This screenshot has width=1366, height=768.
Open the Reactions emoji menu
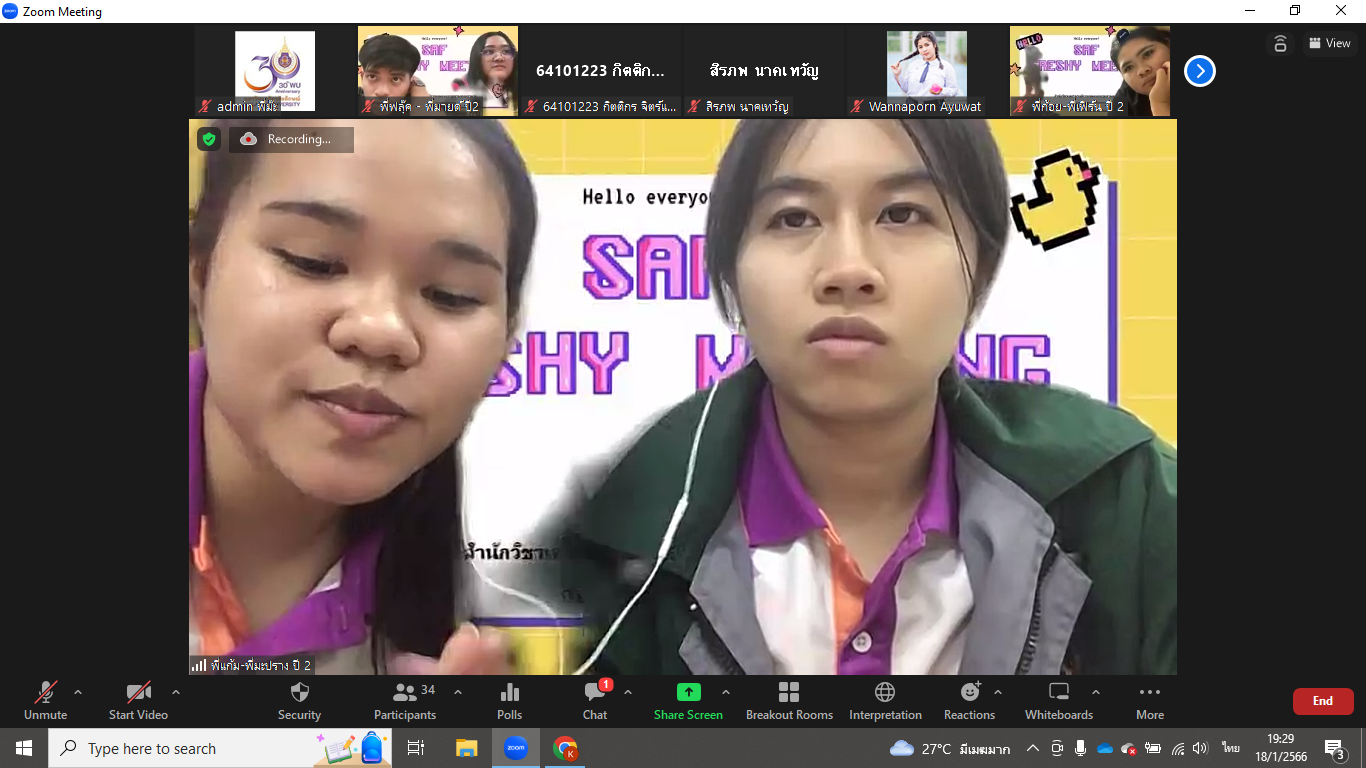coord(969,700)
